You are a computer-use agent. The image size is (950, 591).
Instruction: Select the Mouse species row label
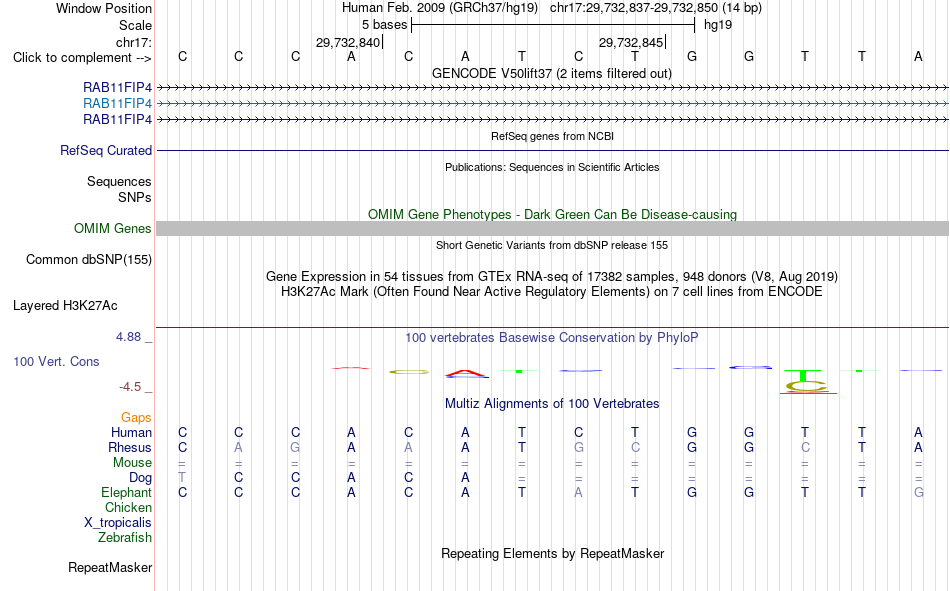point(132,462)
